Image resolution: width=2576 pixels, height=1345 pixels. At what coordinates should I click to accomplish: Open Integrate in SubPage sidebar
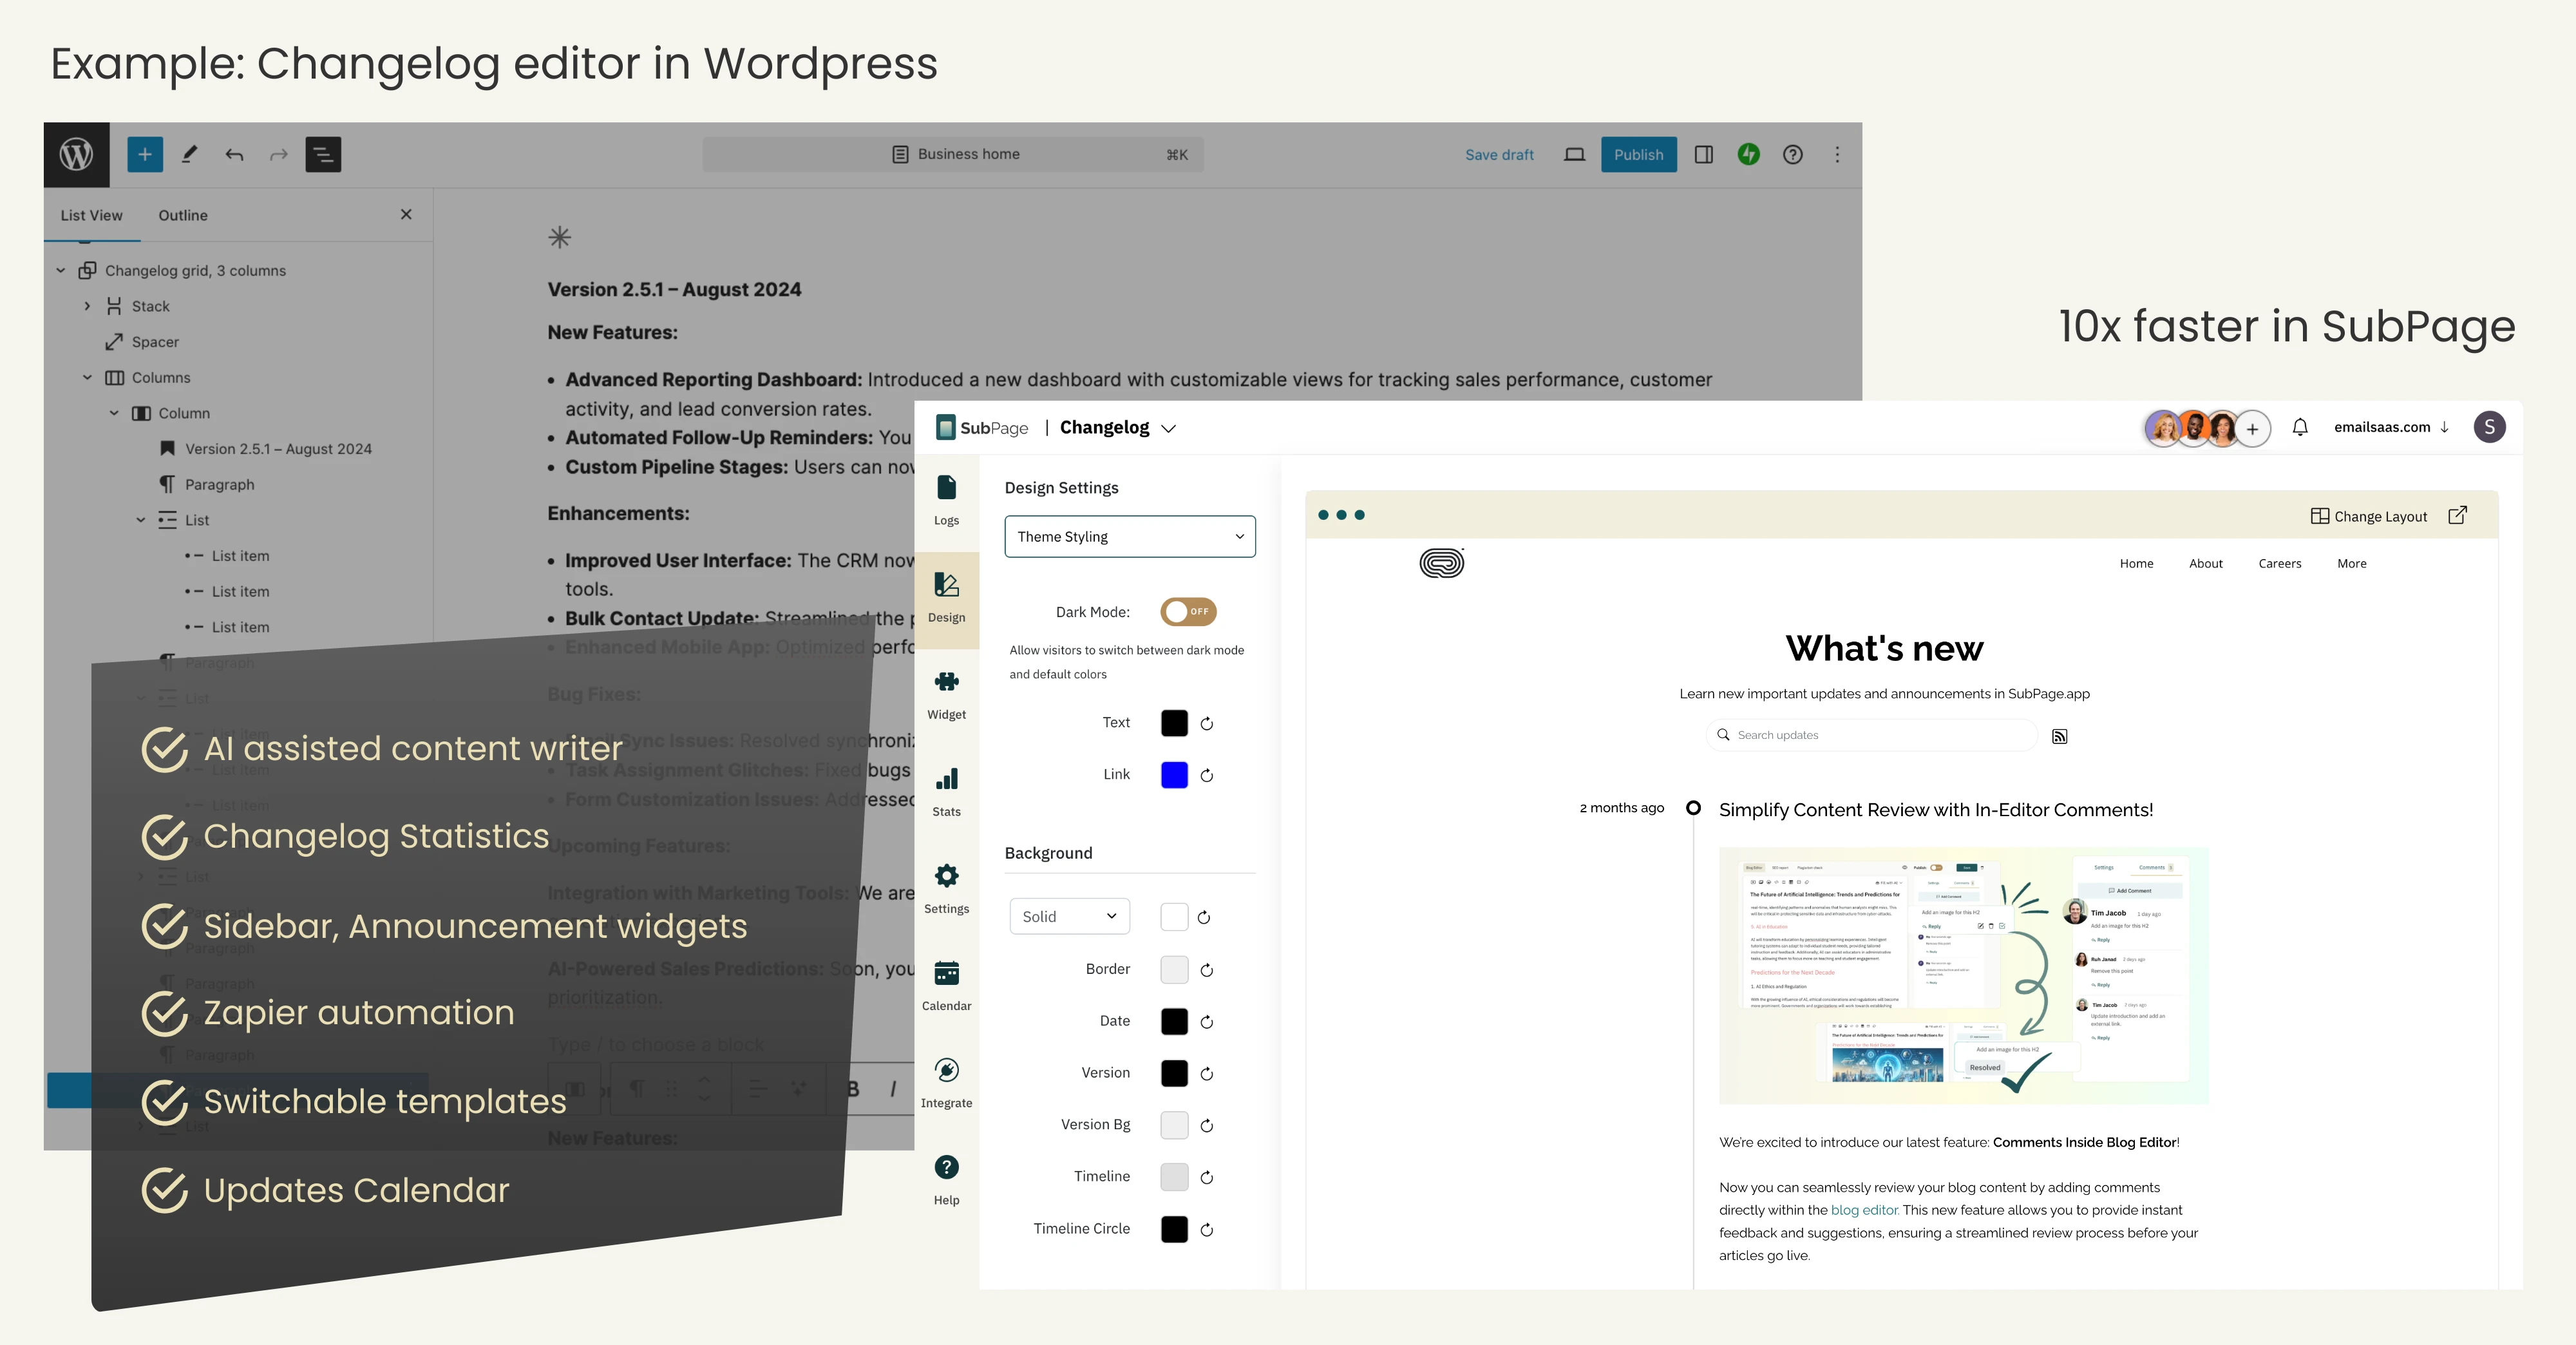click(x=946, y=1083)
